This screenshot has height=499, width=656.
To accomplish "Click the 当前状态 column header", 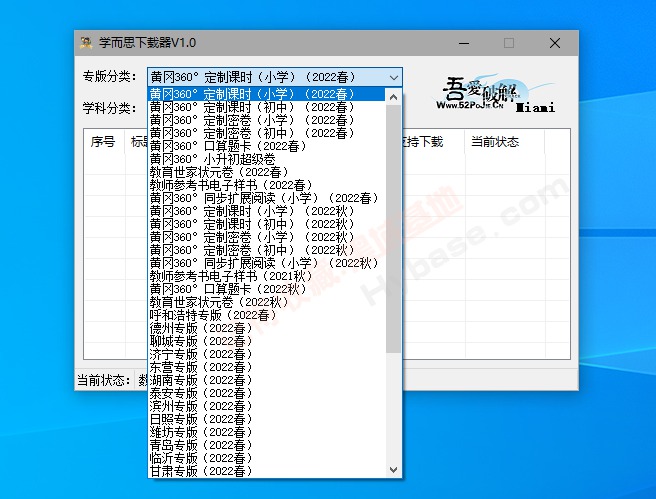I will (504, 142).
